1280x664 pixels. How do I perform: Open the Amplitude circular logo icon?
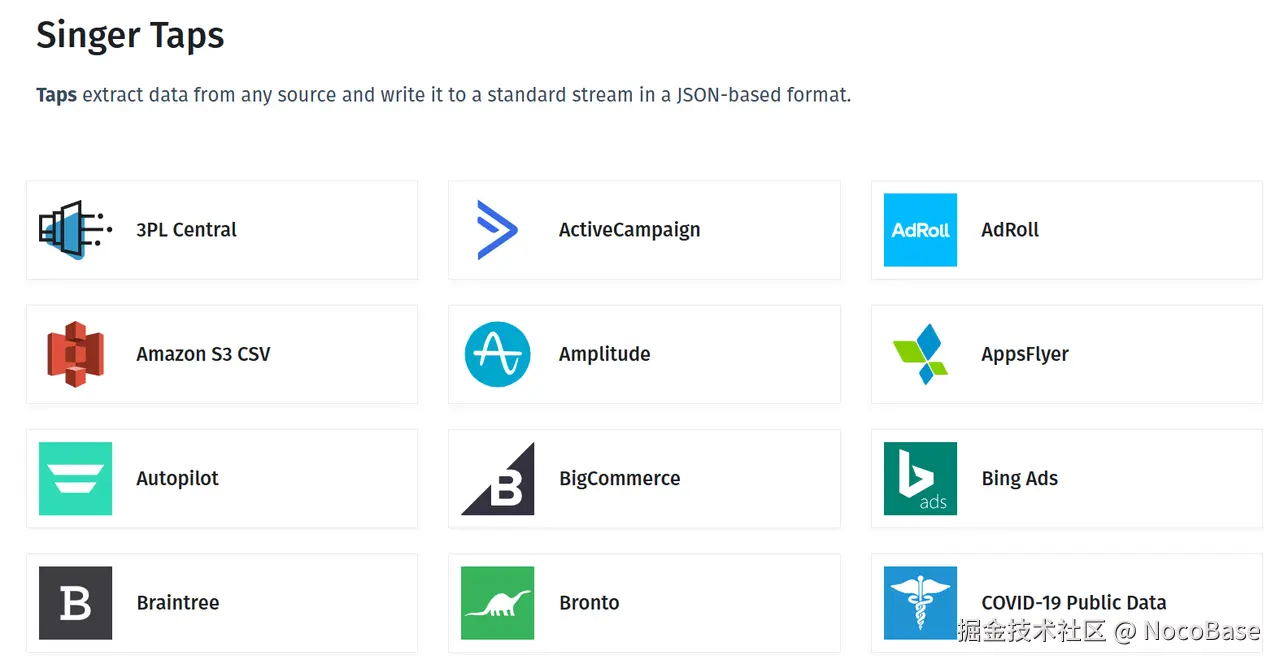point(497,354)
